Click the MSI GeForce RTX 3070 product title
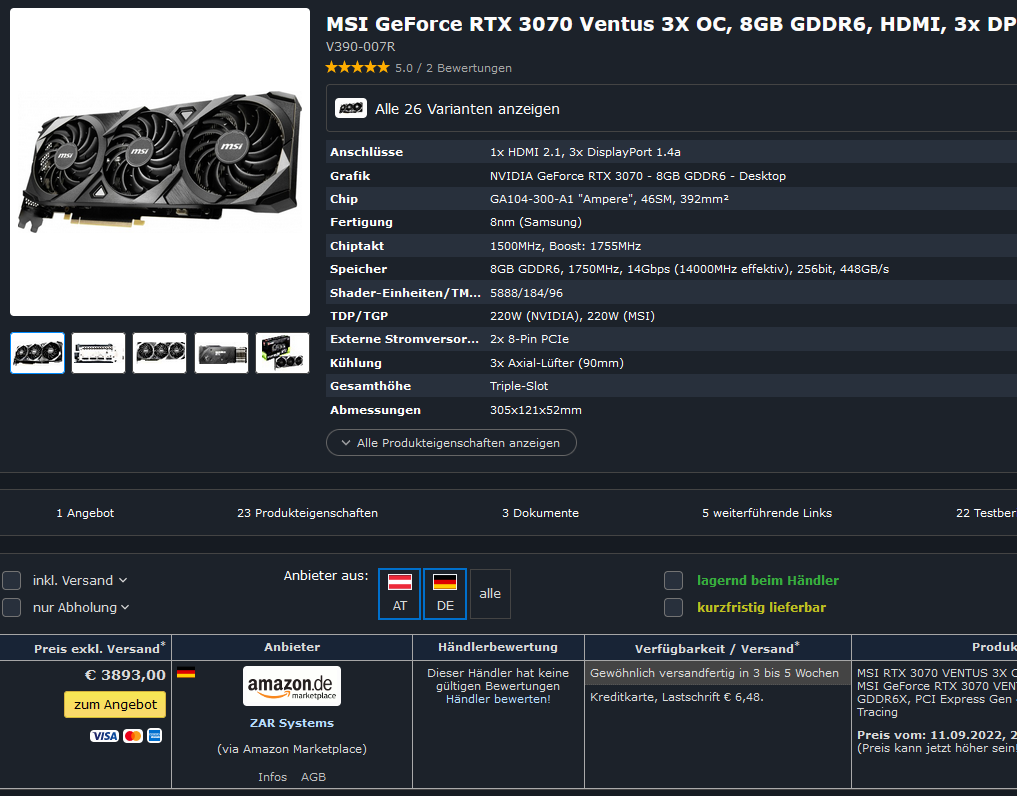Viewport: 1017px width, 796px height. [x=671, y=24]
